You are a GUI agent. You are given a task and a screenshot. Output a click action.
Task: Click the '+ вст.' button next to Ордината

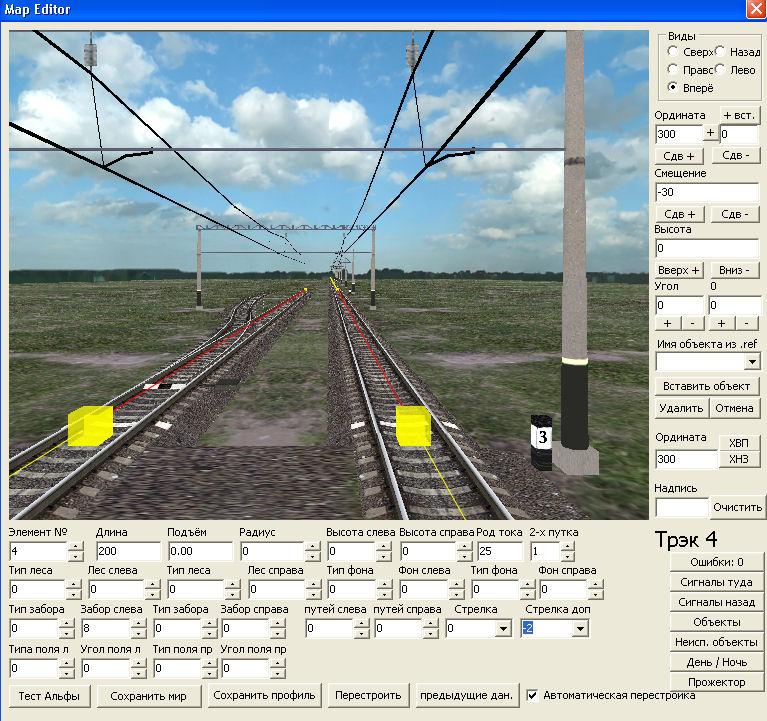pos(738,115)
